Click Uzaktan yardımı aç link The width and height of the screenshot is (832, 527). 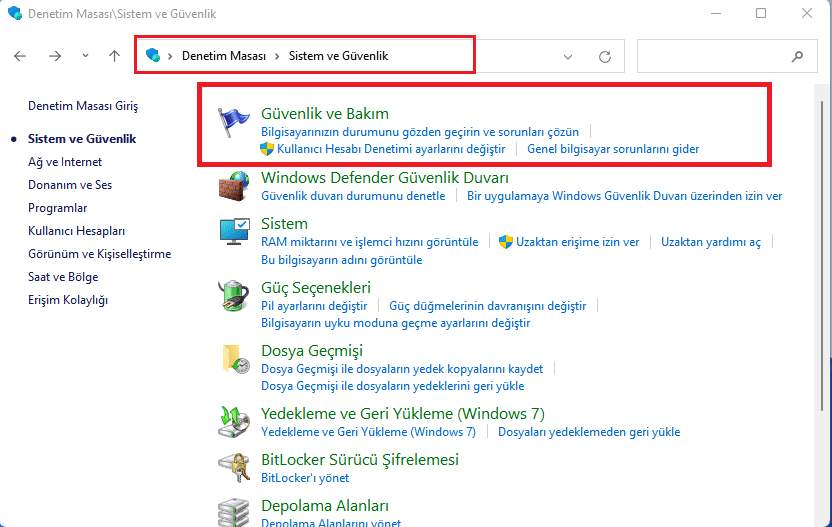(x=710, y=242)
